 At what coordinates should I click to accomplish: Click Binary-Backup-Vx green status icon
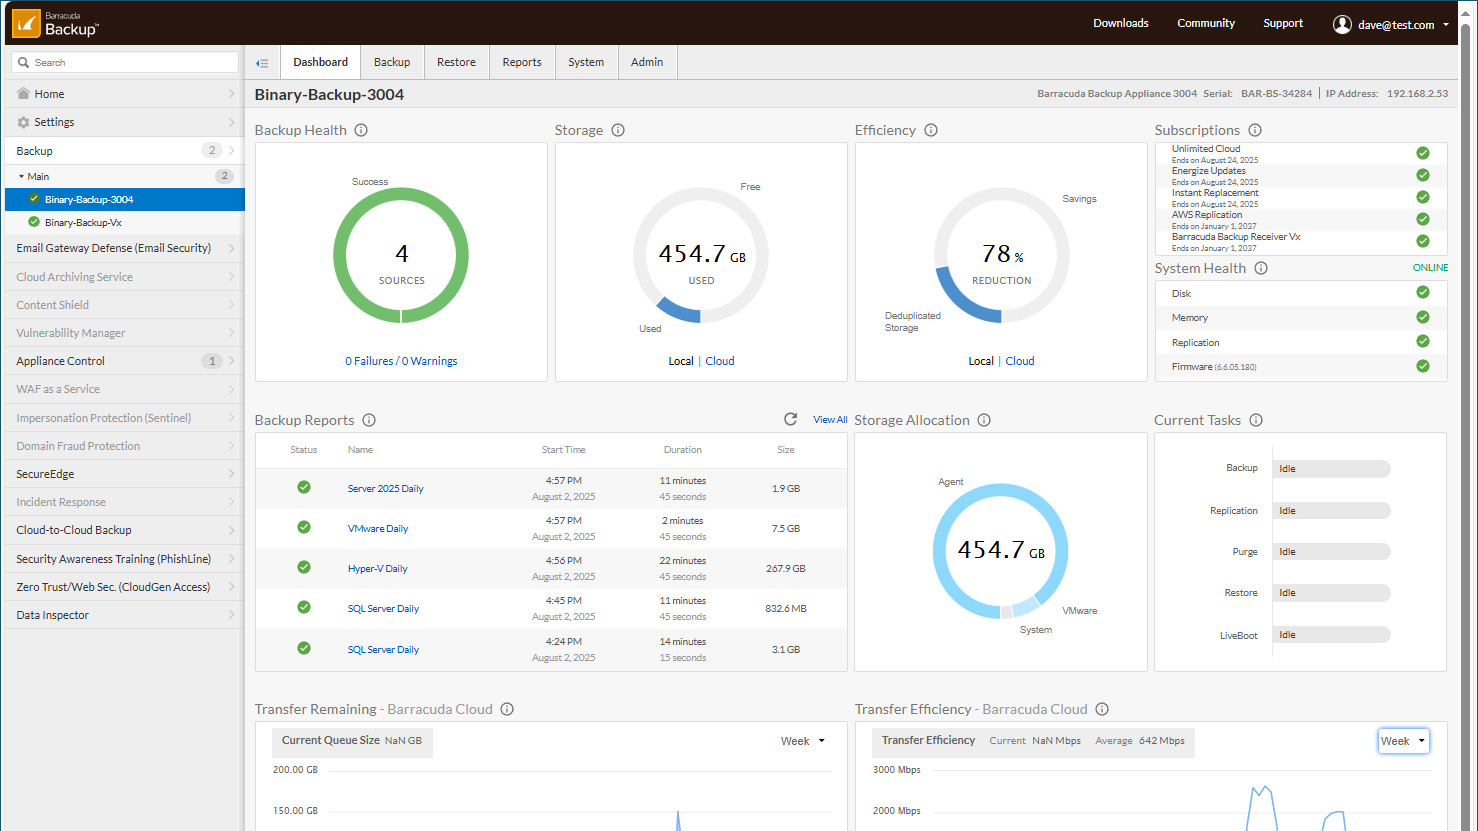(34, 222)
